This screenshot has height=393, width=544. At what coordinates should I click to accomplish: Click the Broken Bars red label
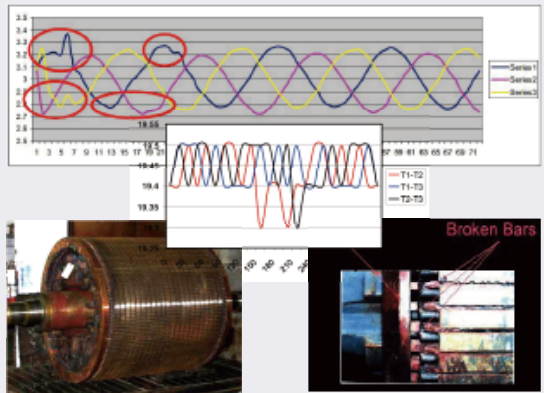click(491, 229)
